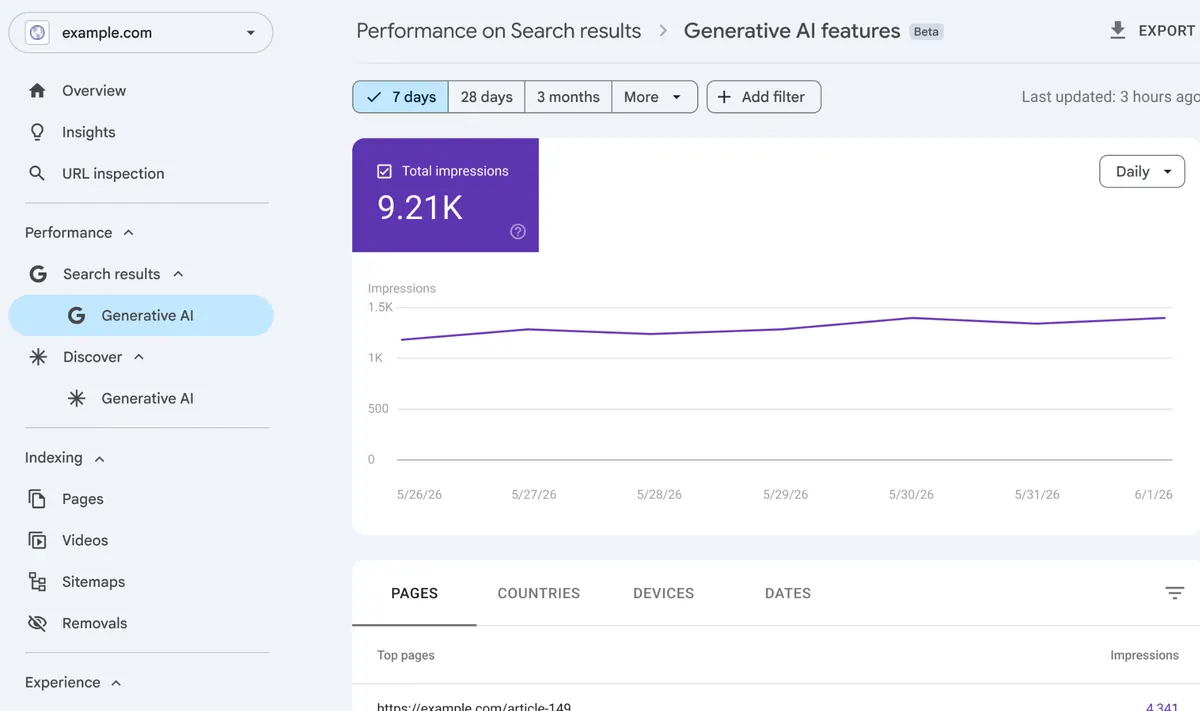
Task: Collapse the Performance section
Action: pos(128,233)
